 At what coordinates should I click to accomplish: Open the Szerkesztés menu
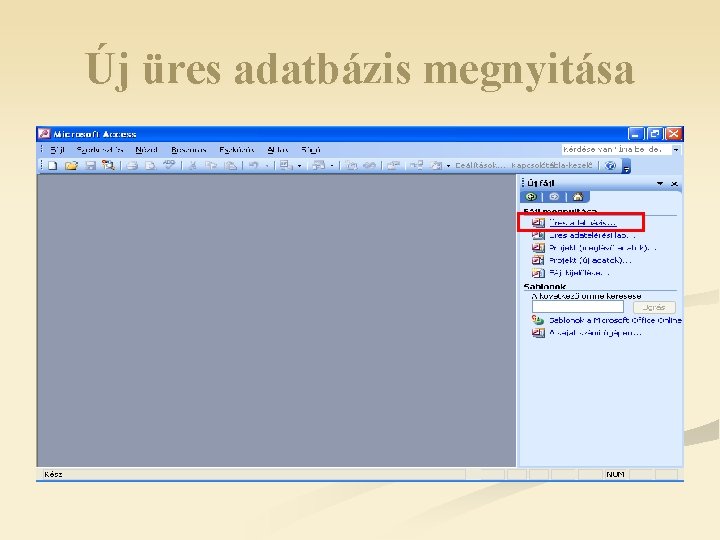pyautogui.click(x=100, y=150)
